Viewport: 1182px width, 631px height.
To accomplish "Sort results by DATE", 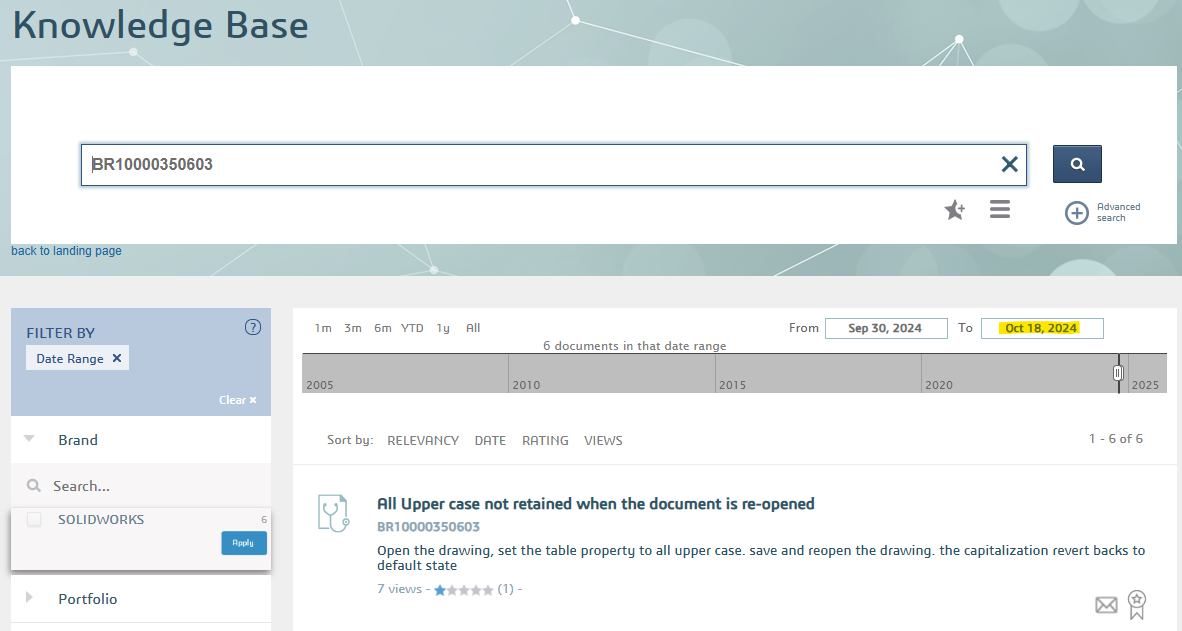I will (490, 440).
